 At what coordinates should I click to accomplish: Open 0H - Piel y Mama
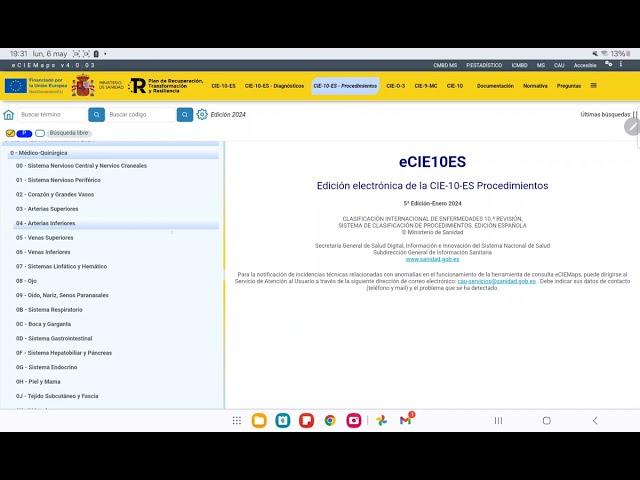[x=38, y=382]
